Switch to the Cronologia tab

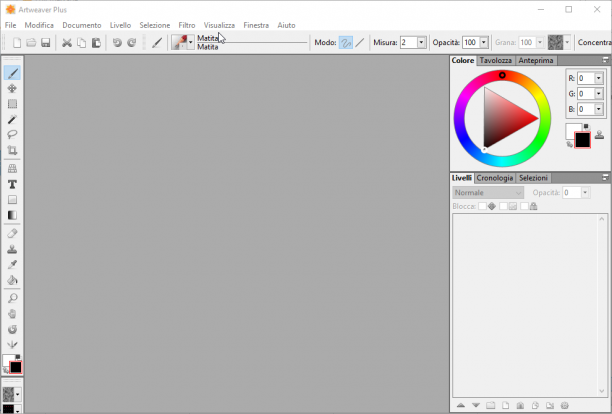pos(495,178)
